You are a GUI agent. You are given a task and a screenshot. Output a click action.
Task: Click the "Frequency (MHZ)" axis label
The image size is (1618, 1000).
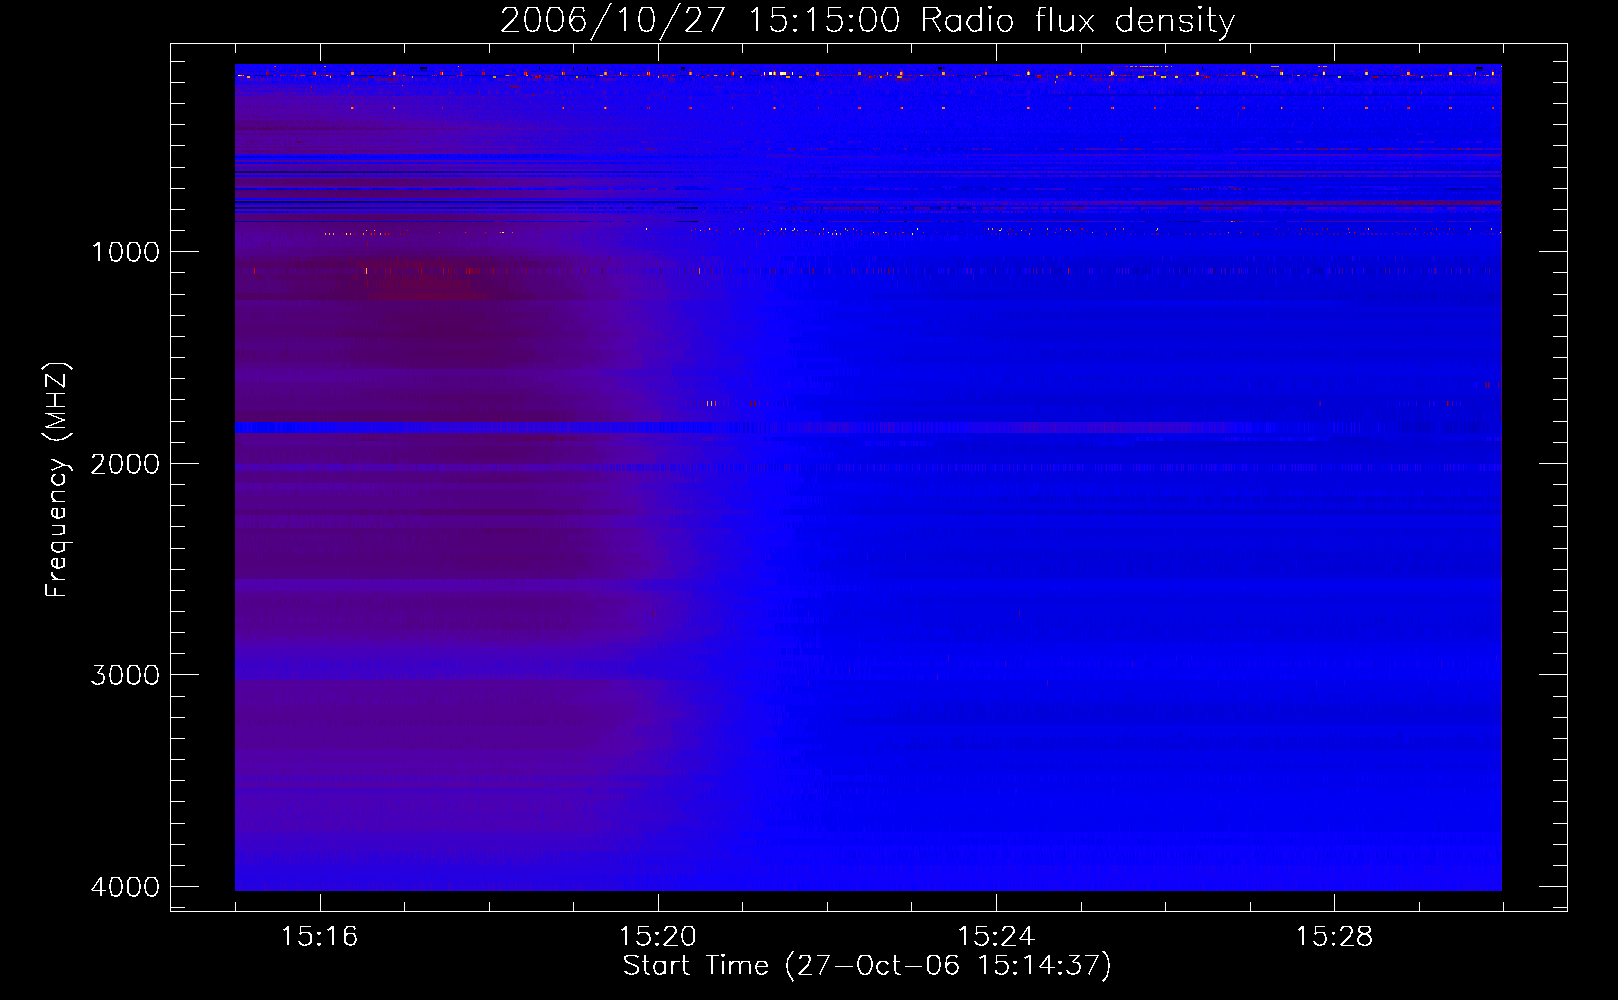[57, 480]
